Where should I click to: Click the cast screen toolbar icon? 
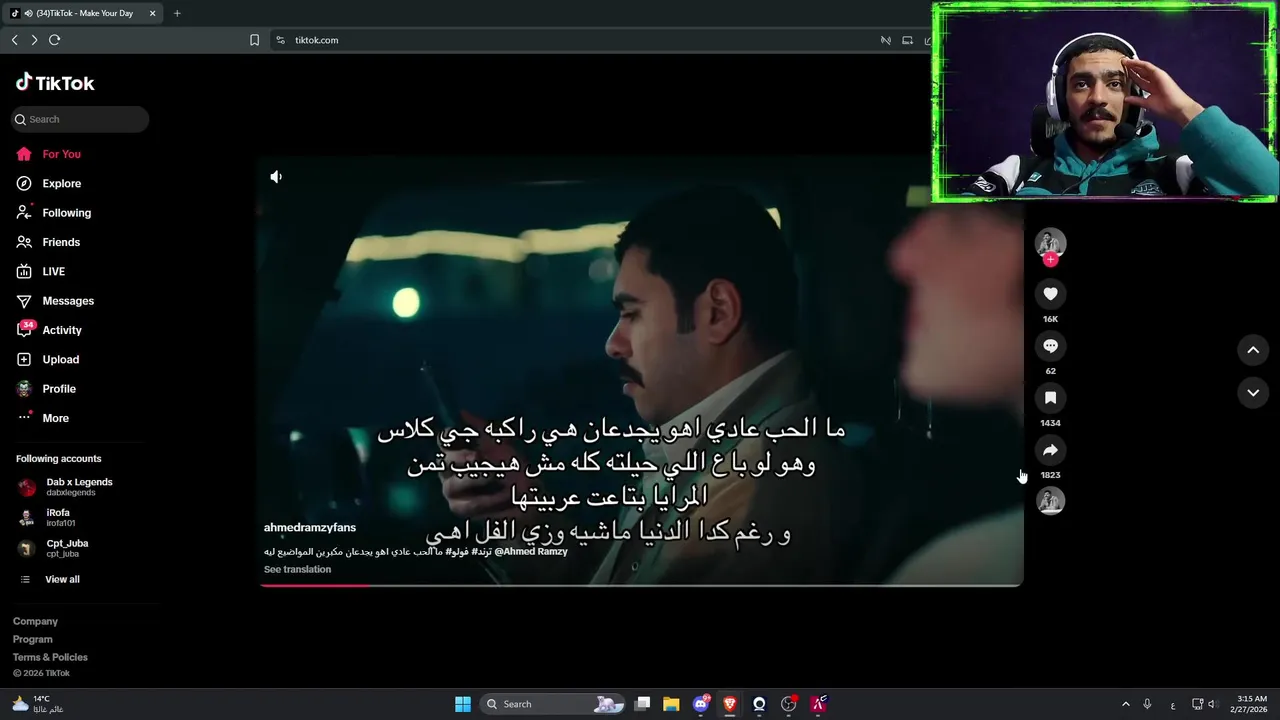pos(908,40)
